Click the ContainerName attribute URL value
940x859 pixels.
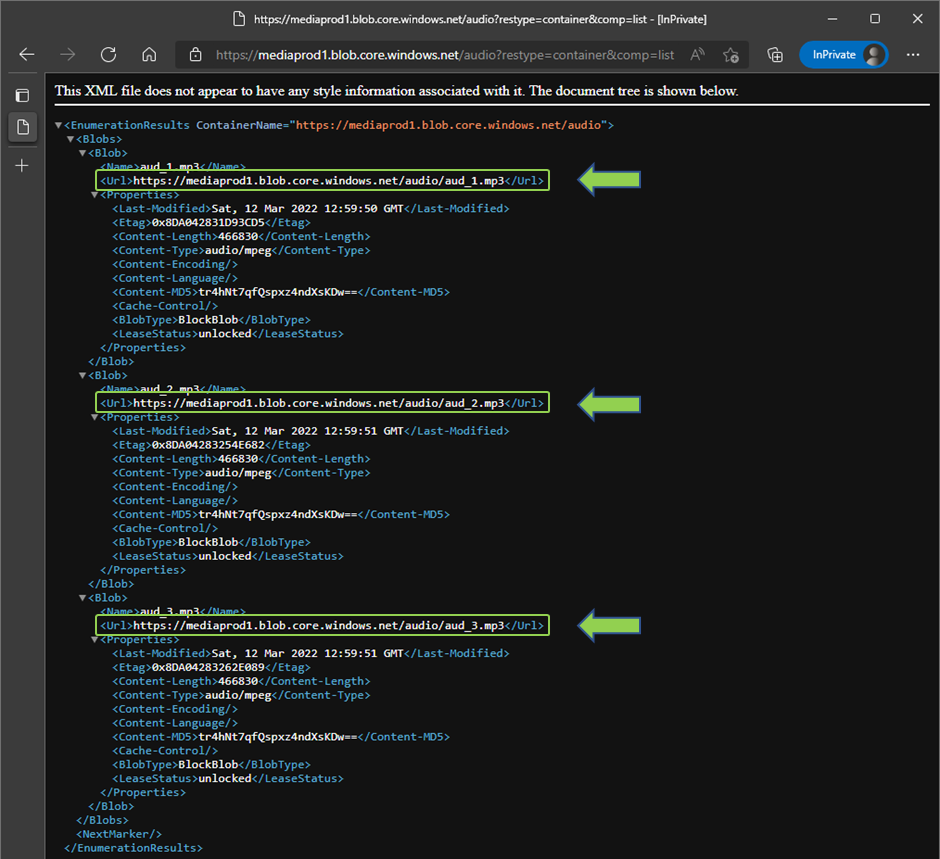(x=448, y=125)
